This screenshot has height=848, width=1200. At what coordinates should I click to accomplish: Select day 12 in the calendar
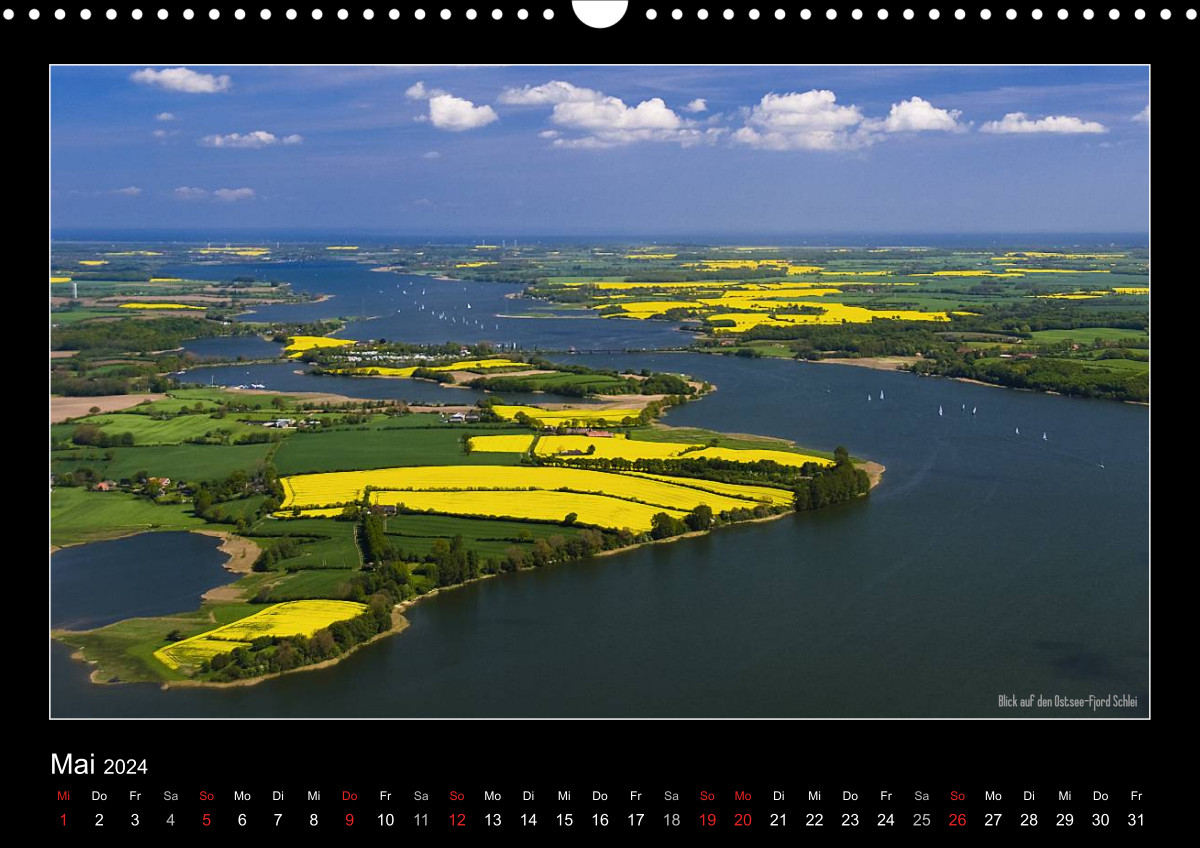(x=457, y=820)
